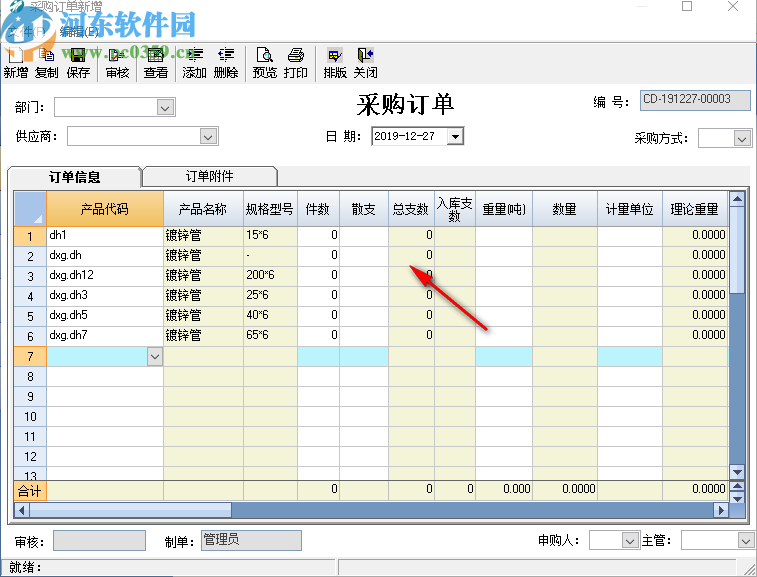Viewport: 757px width, 577px height.
Task: Switch to the 订单附件 tab
Action: [x=210, y=176]
